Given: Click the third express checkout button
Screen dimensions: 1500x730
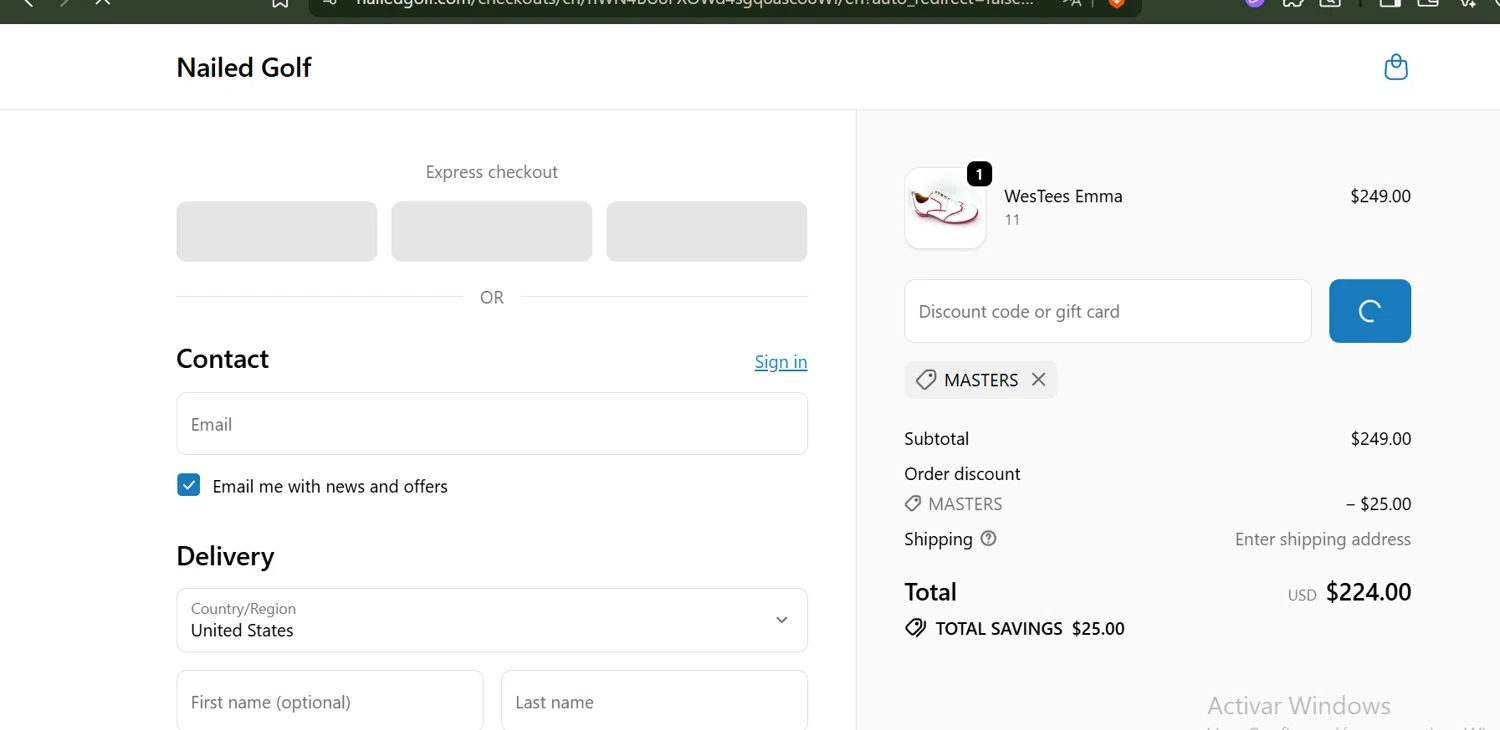Looking at the screenshot, I should click(x=707, y=231).
